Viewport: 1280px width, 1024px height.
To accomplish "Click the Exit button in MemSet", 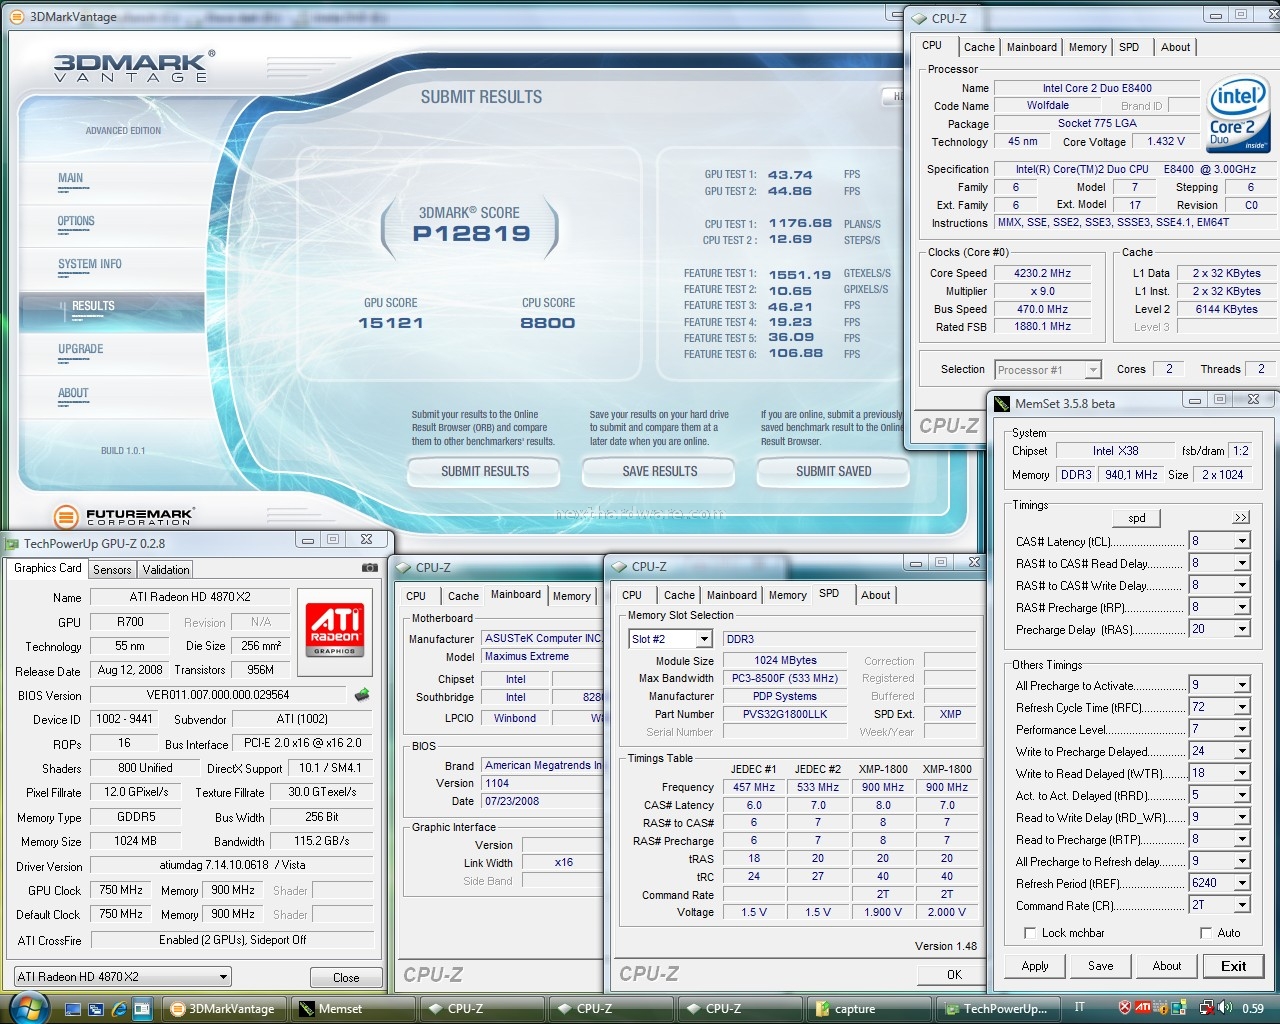I will (1234, 966).
